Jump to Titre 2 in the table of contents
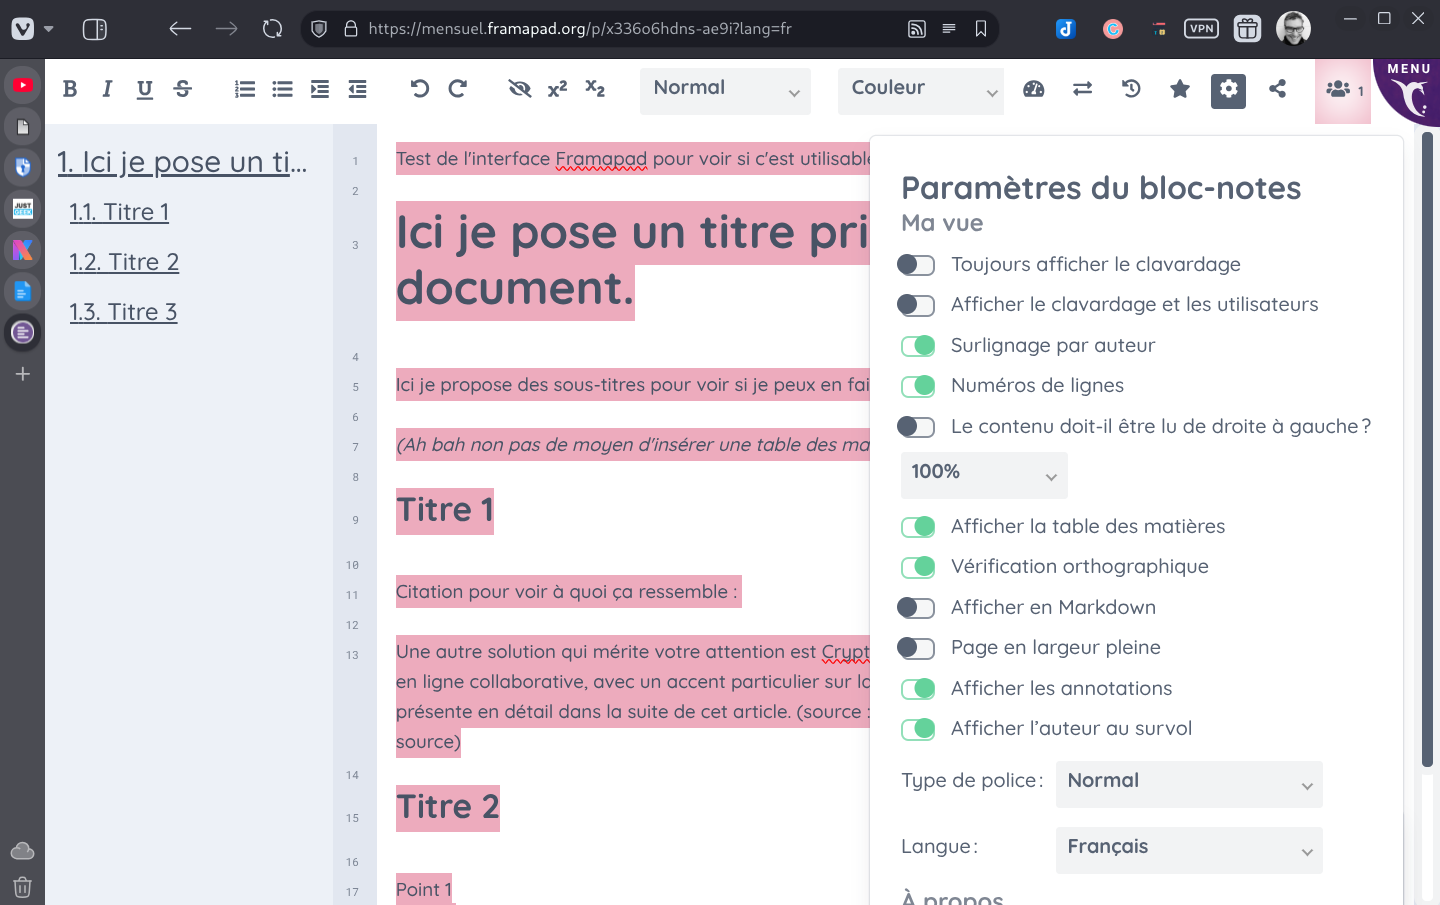1440x905 pixels. click(x=124, y=262)
